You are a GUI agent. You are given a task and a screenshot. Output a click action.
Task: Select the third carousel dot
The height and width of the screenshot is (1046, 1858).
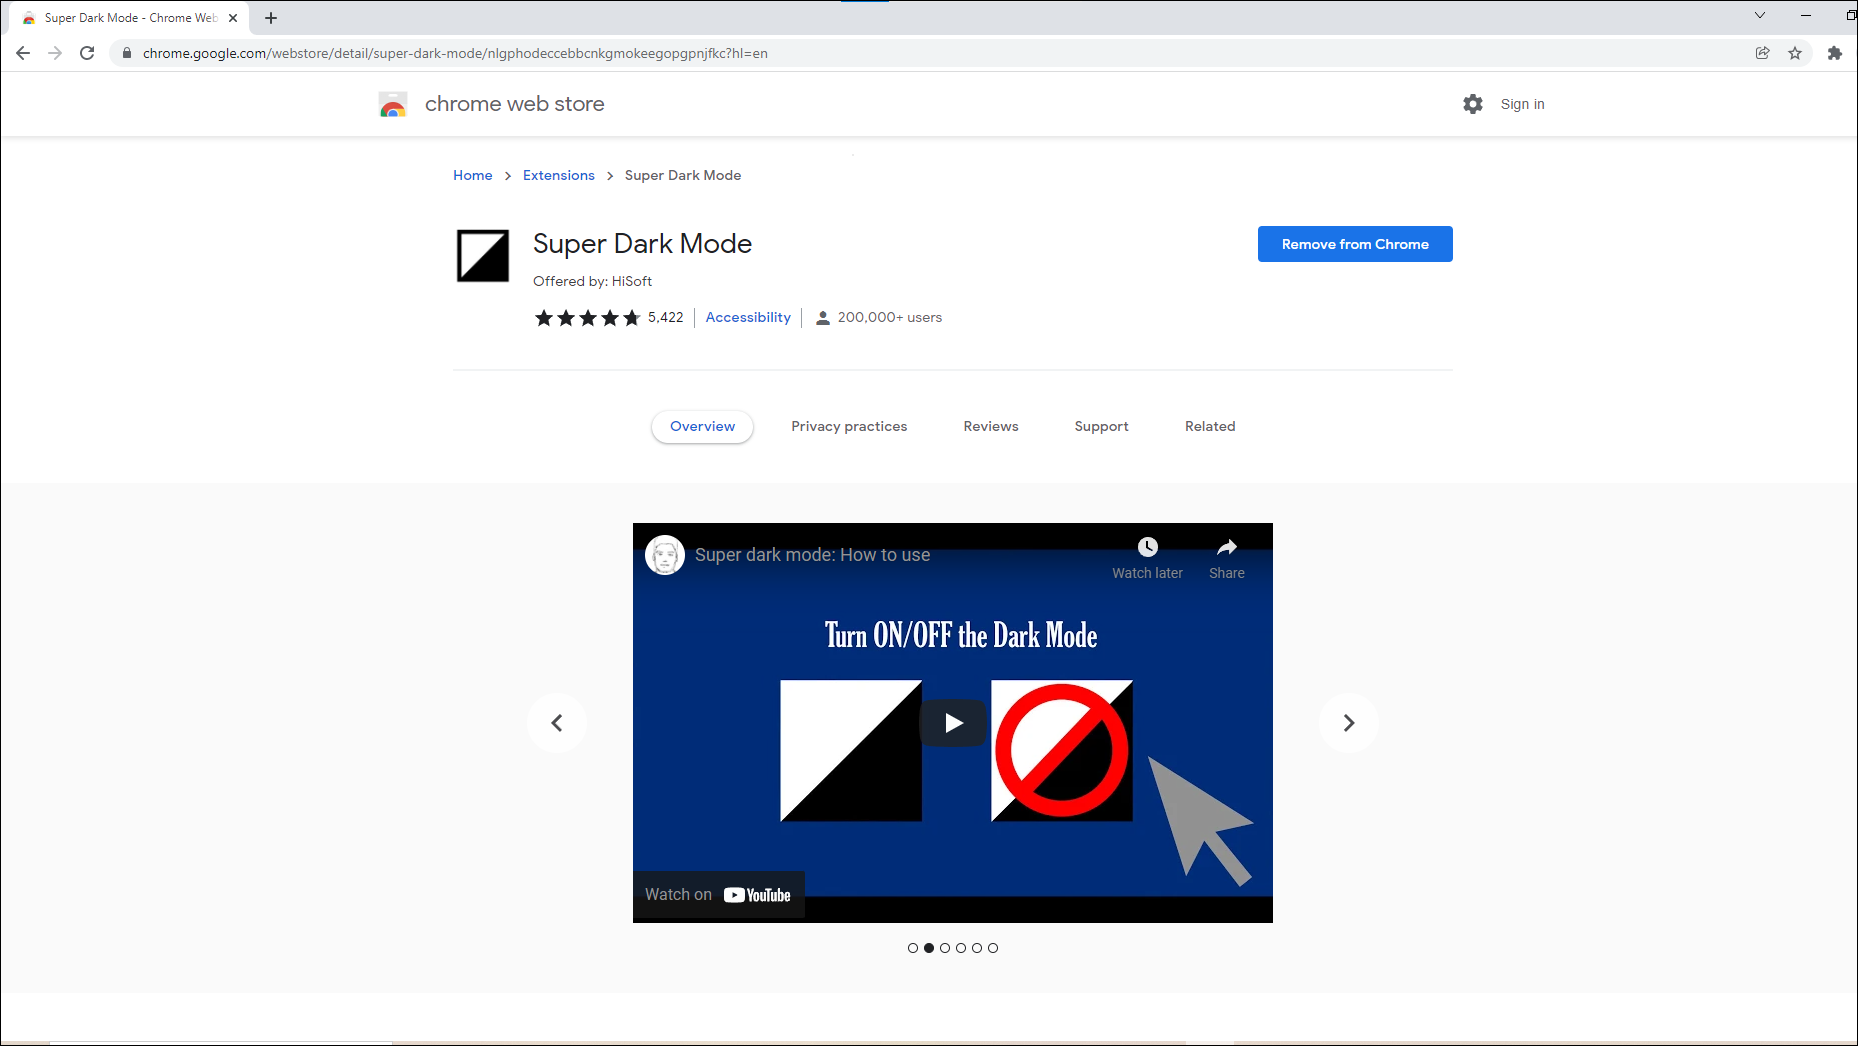click(945, 948)
